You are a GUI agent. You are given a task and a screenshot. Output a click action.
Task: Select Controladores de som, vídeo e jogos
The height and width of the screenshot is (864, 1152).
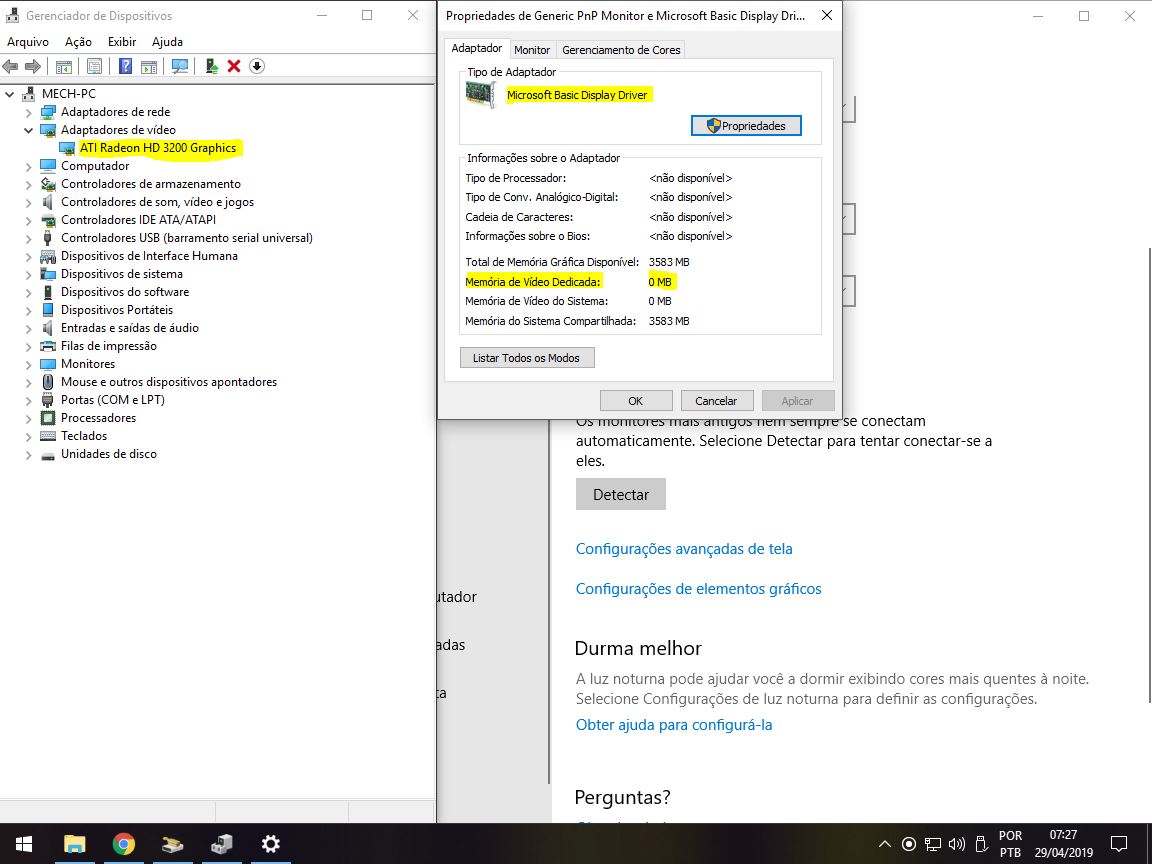[x=157, y=202]
